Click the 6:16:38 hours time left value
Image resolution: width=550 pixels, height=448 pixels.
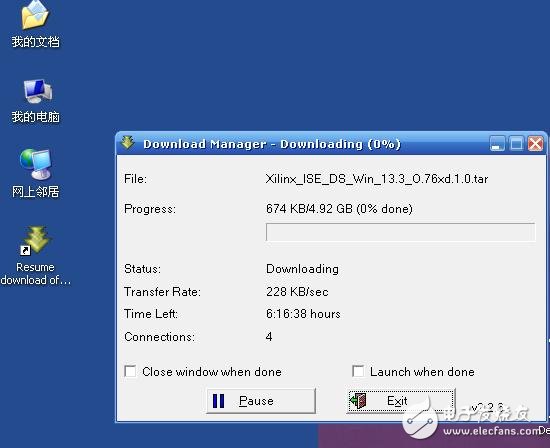pyautogui.click(x=303, y=314)
